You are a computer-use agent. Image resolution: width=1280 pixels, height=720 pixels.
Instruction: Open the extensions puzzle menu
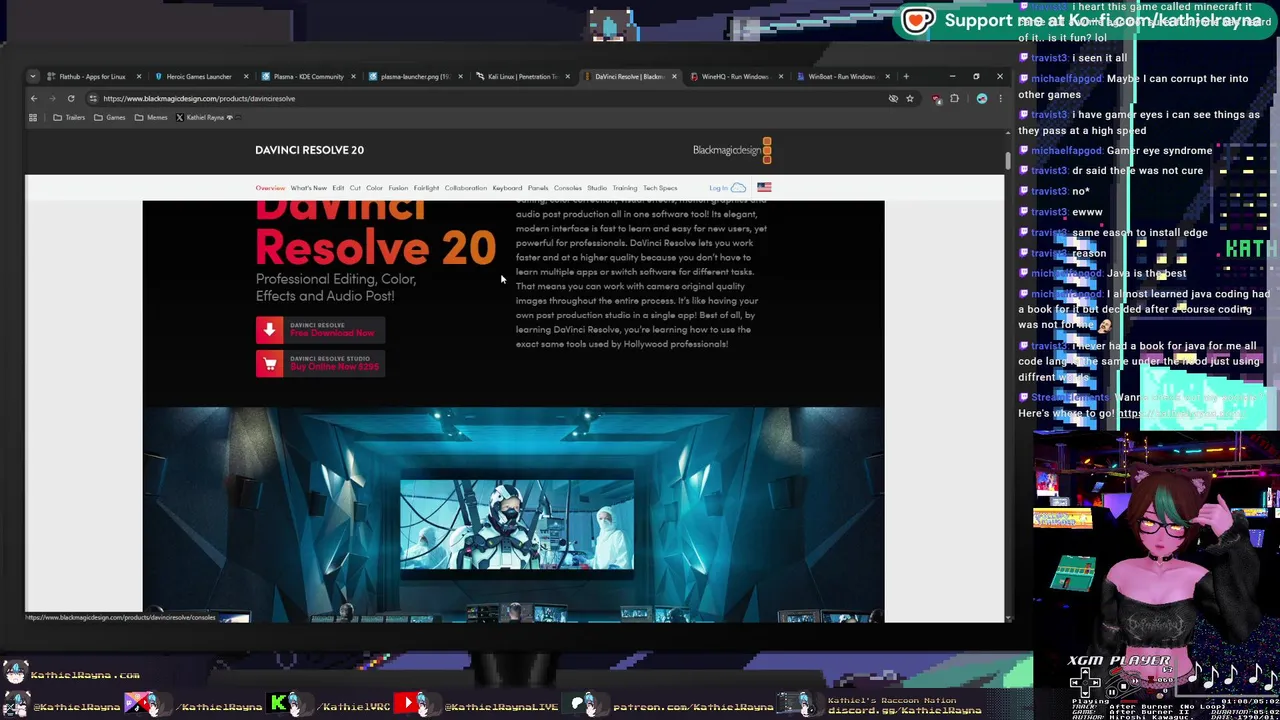[954, 98]
